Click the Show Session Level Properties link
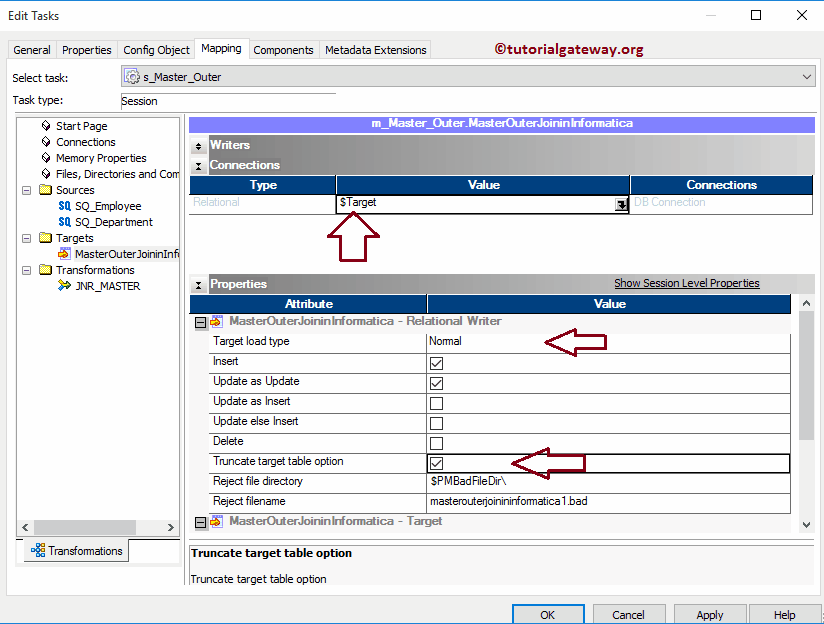The image size is (824, 624). point(687,283)
